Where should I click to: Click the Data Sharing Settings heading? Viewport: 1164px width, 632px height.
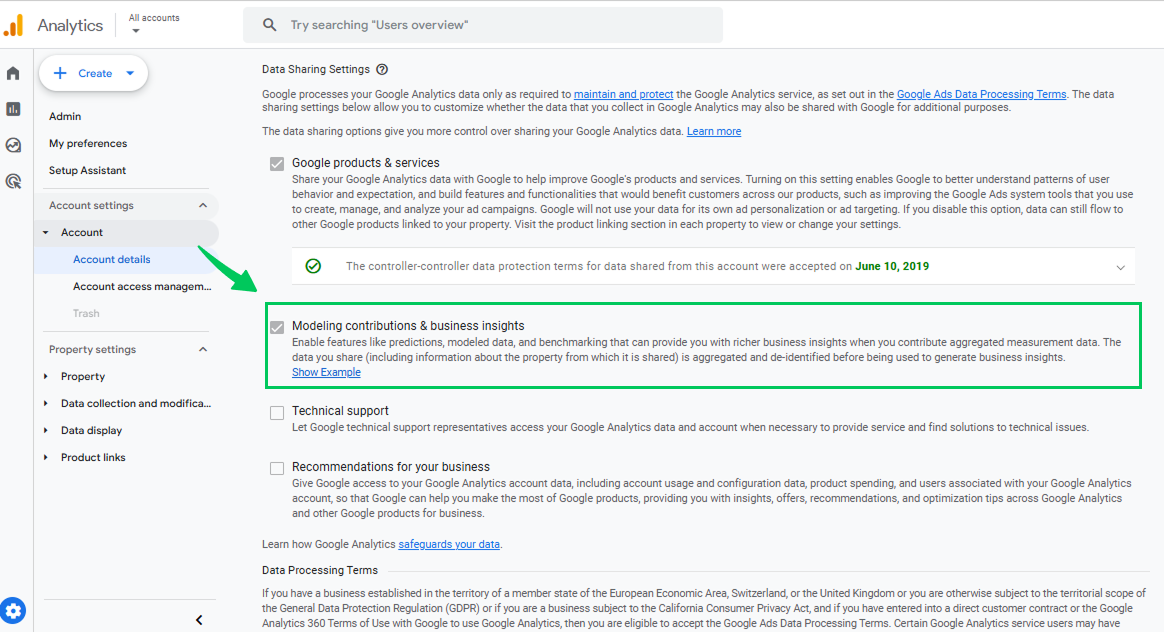coord(315,69)
